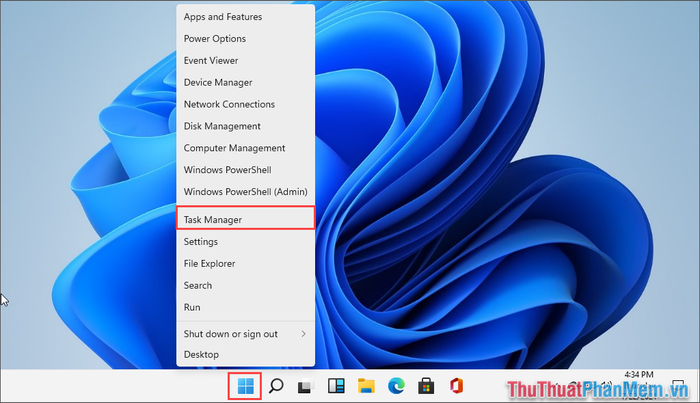Viewport: 700px width, 403px height.
Task: Open Windows PowerShell (Admin)
Action: [245, 191]
